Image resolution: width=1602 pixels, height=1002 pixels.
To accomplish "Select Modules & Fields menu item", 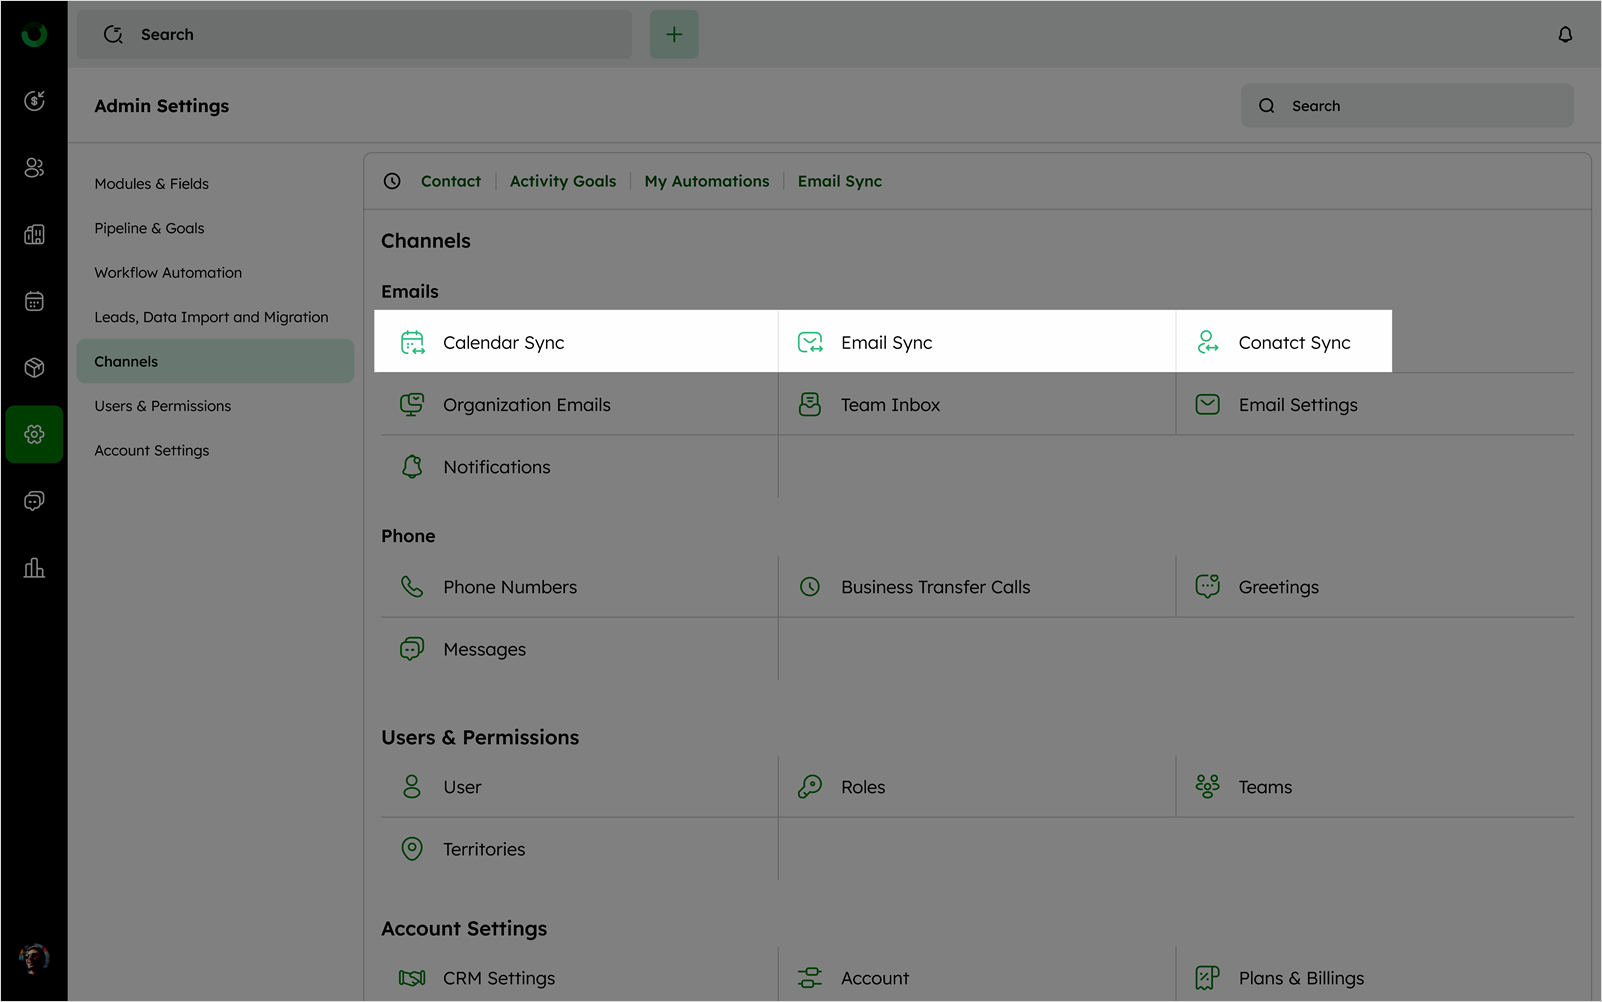I will [x=215, y=183].
